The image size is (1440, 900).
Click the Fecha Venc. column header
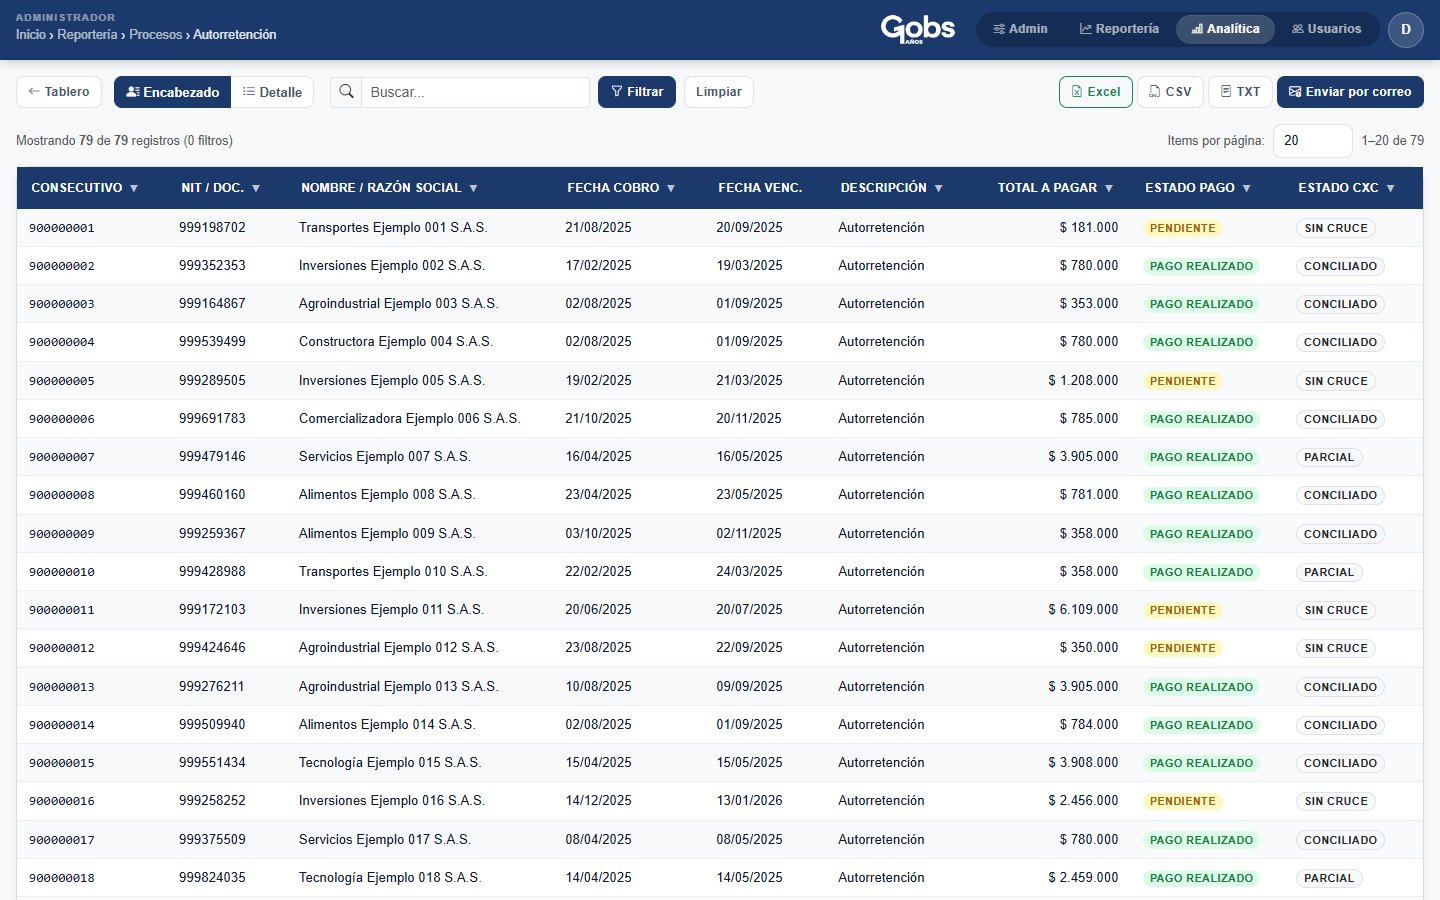[760, 188]
